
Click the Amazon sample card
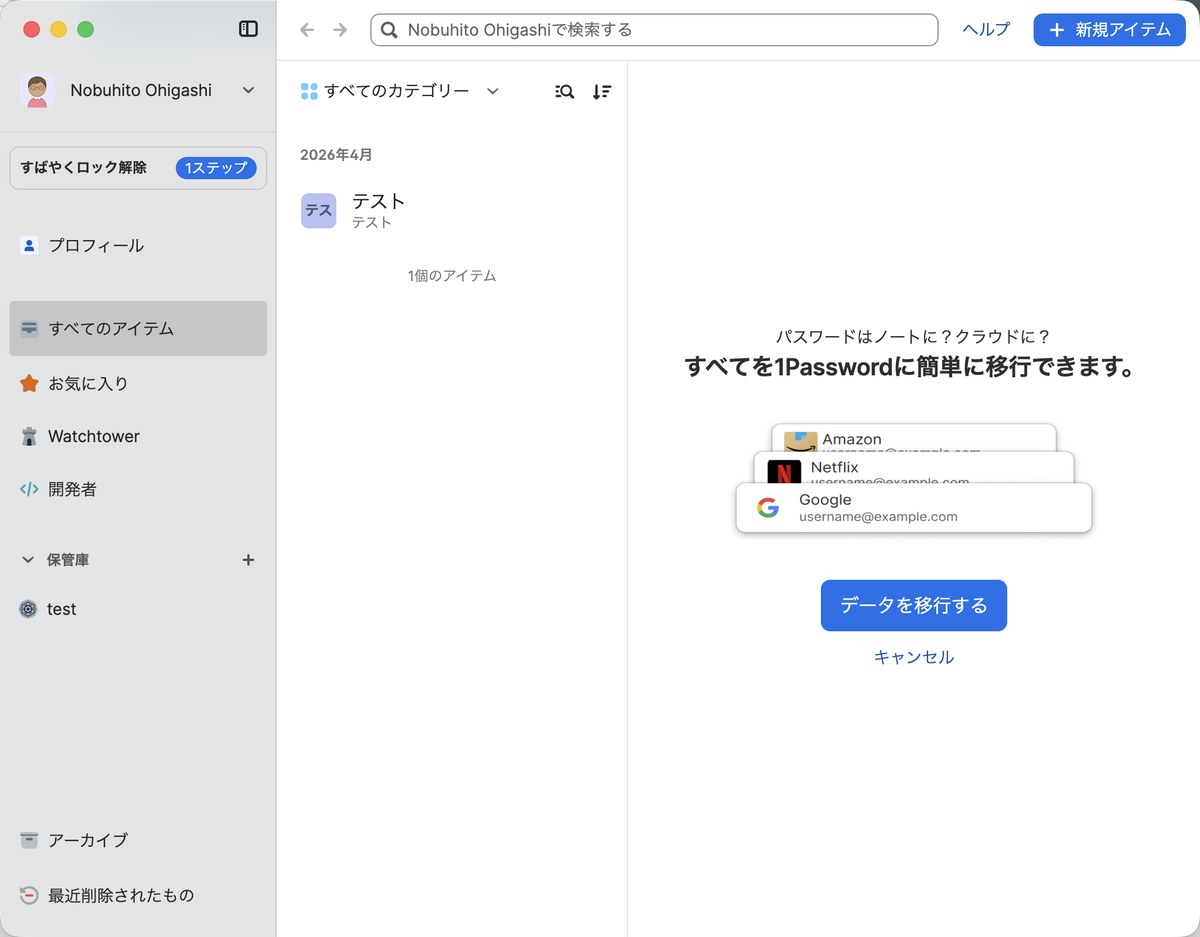(913, 438)
